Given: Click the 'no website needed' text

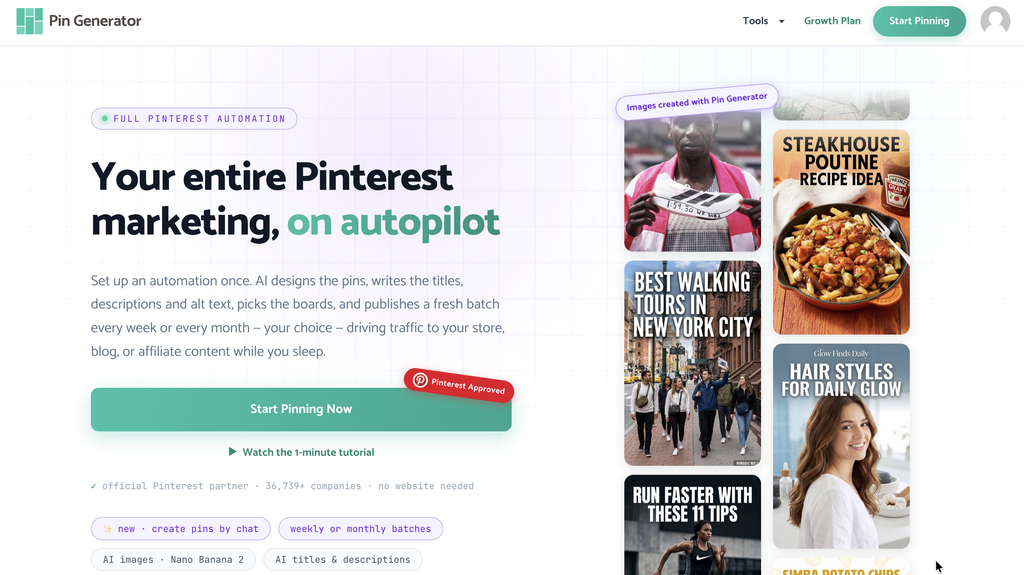Looking at the screenshot, I should [x=426, y=486].
